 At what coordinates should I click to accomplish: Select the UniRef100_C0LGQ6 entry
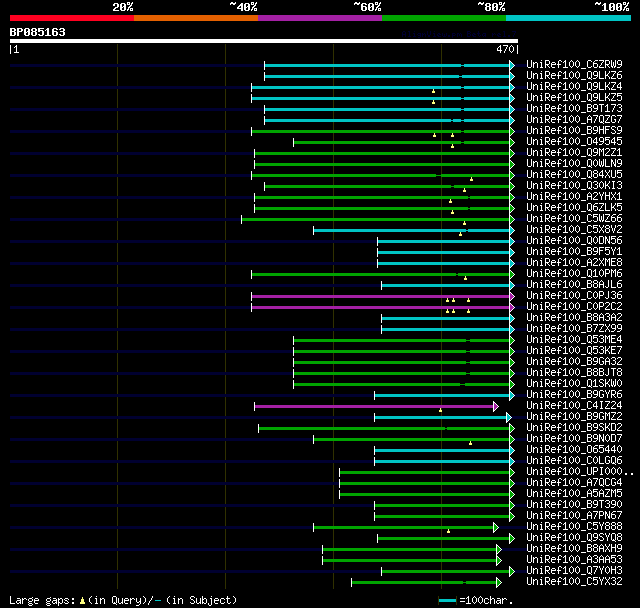574,461
